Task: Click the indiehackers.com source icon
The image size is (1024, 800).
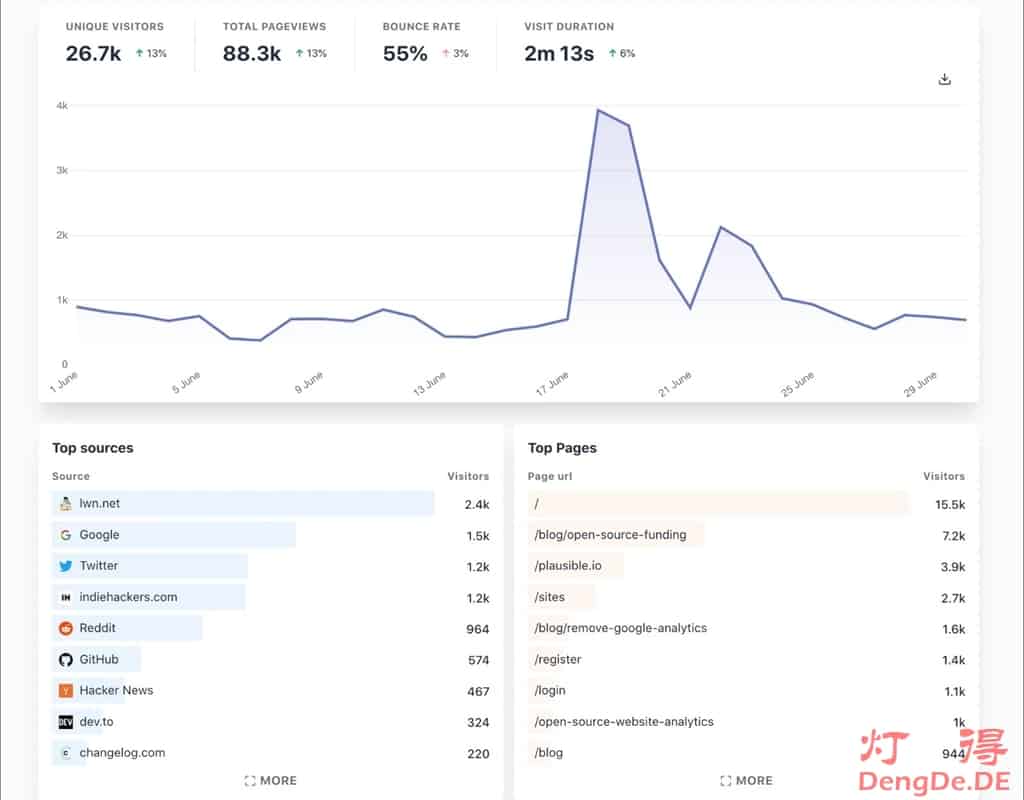Action: tap(66, 597)
